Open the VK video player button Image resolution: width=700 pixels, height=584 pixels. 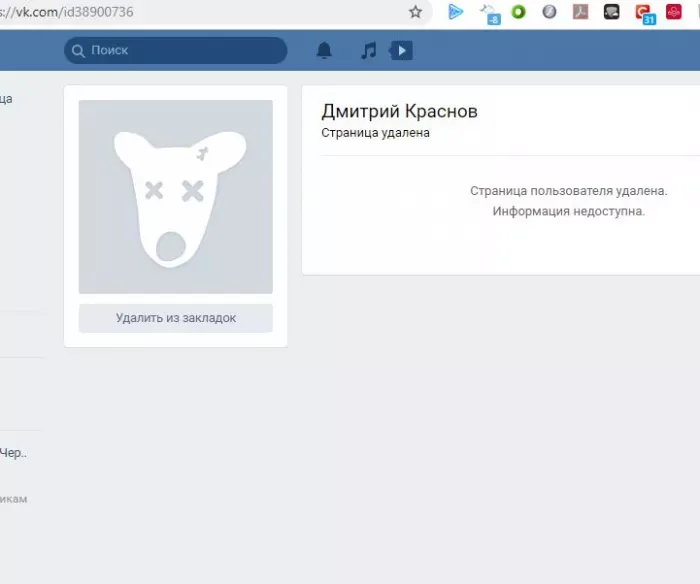point(401,50)
